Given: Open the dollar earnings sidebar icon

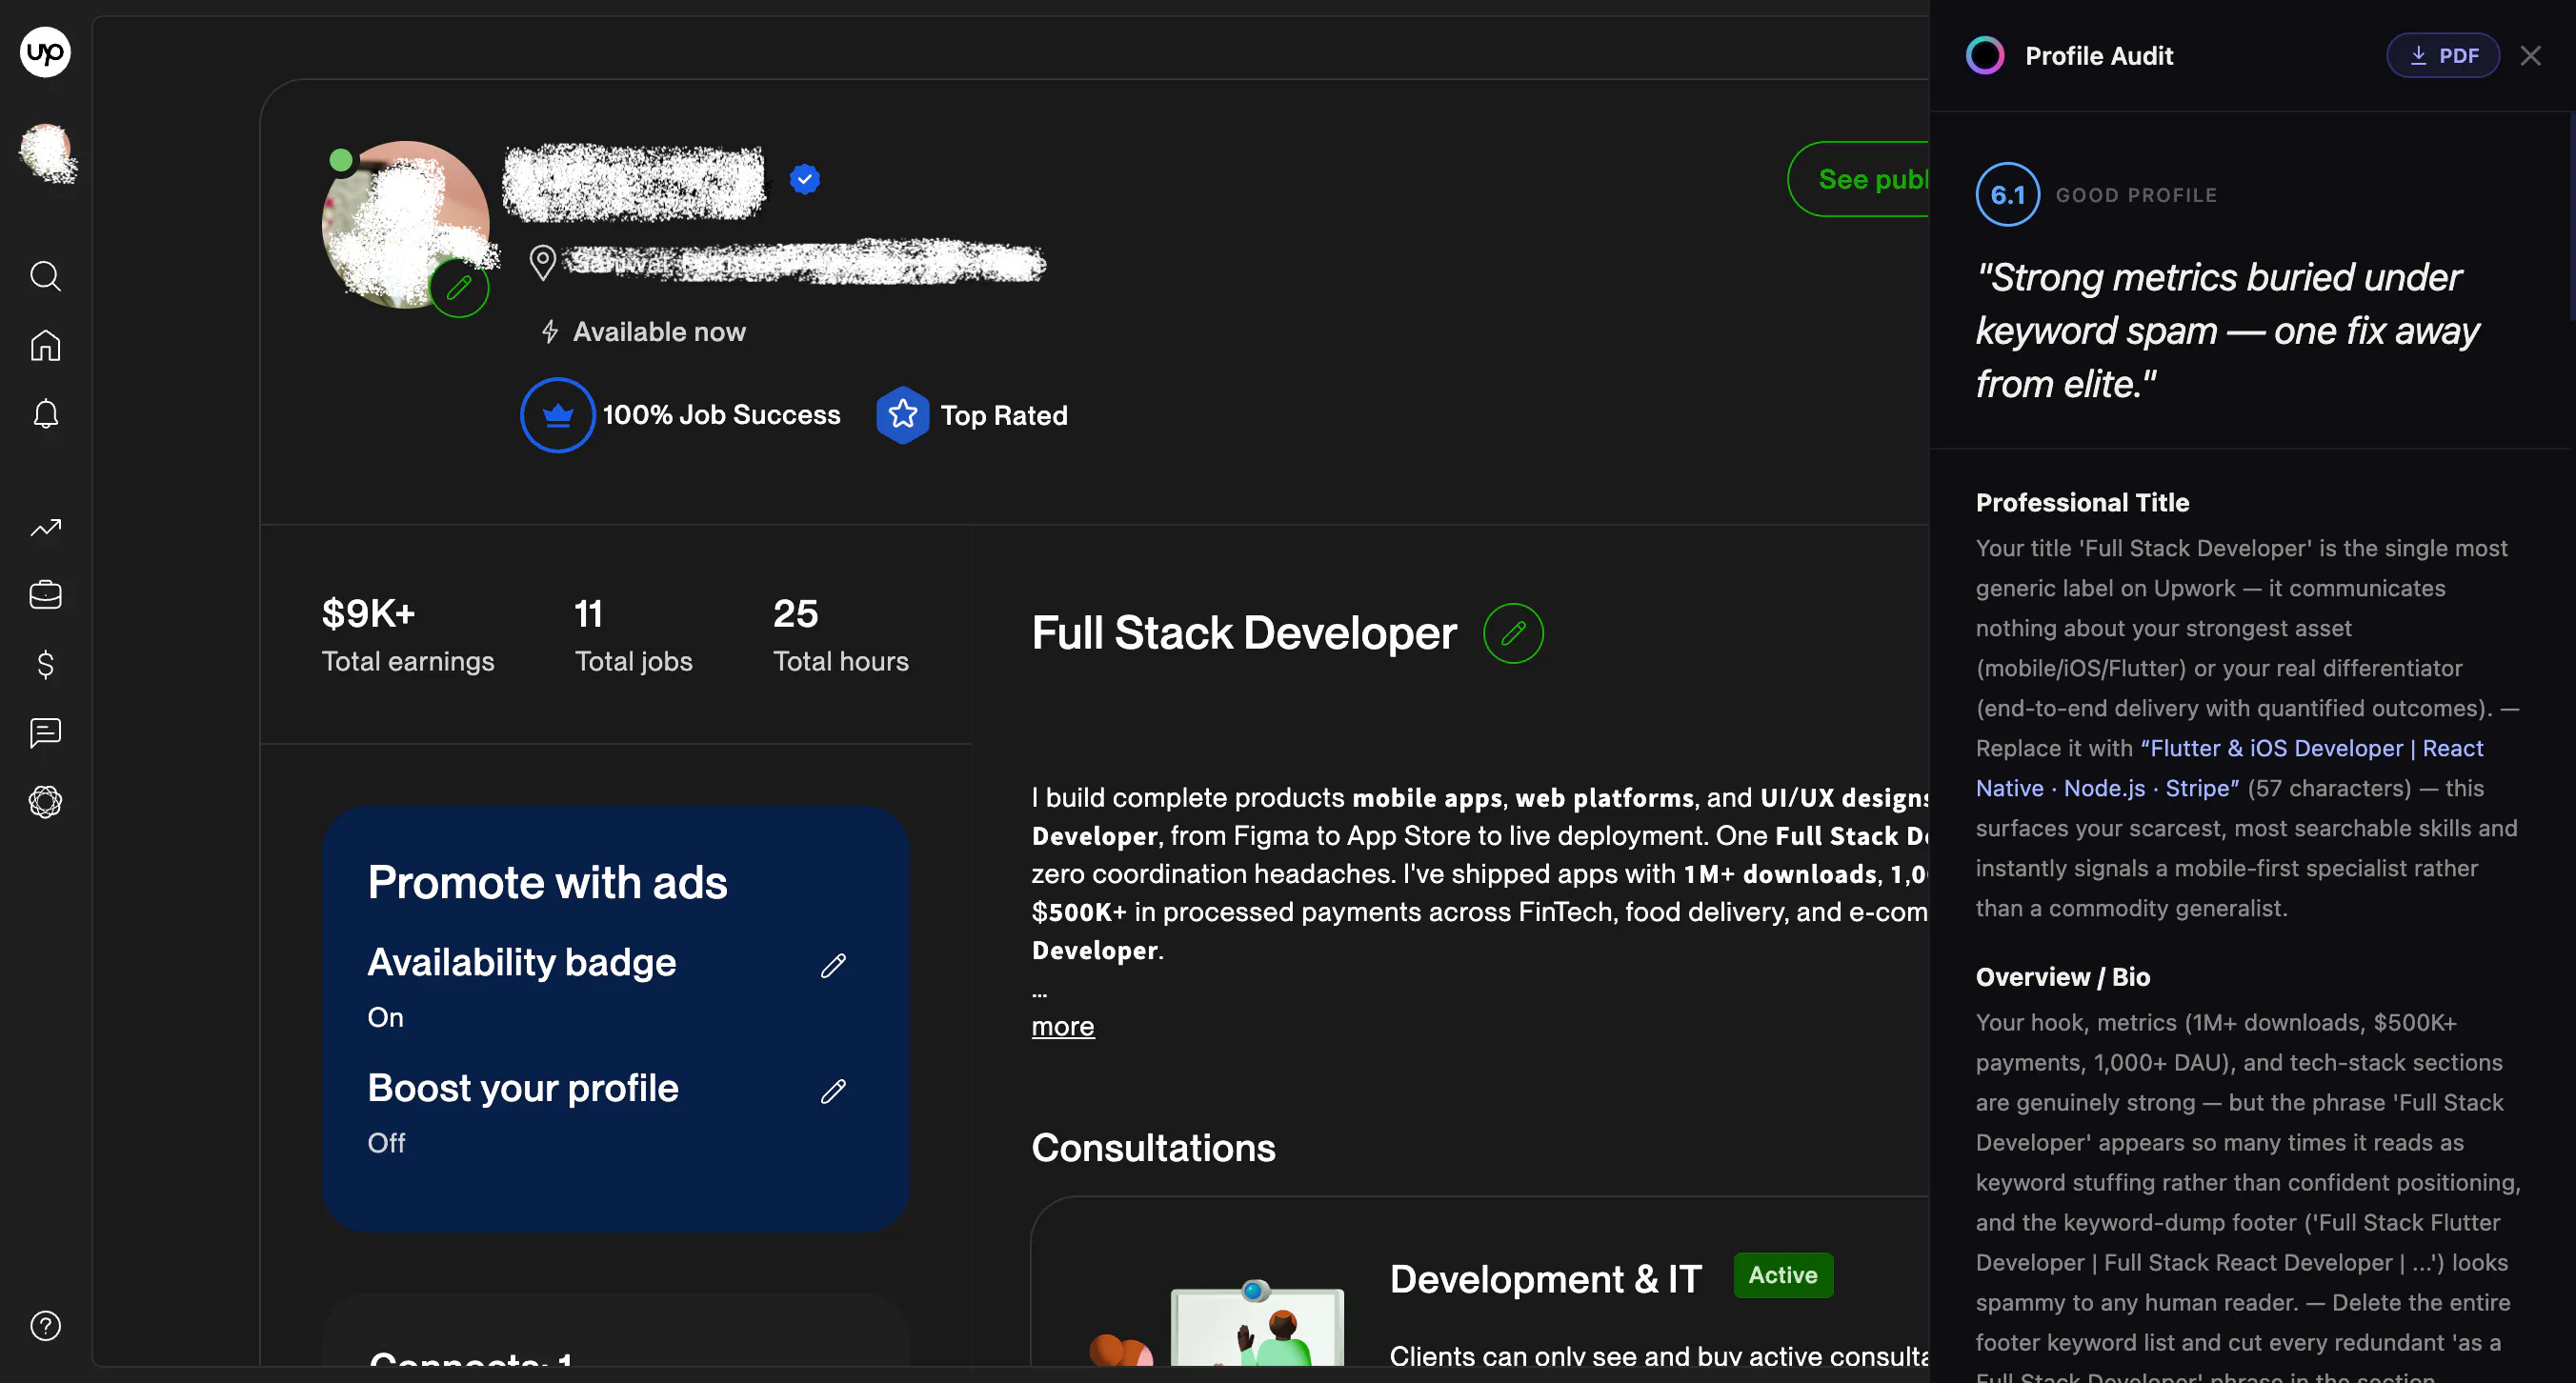Looking at the screenshot, I should coord(45,664).
